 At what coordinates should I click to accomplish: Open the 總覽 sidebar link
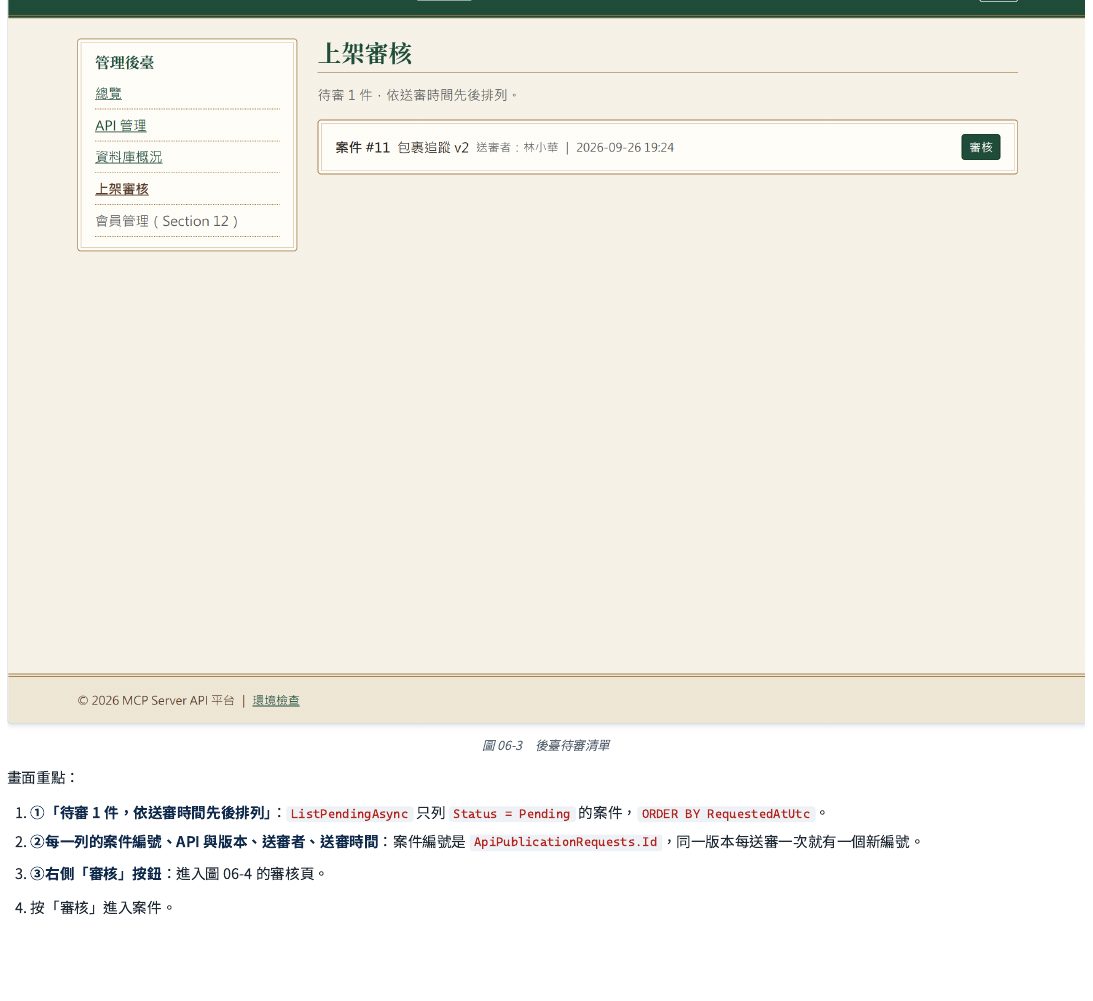click(108, 93)
